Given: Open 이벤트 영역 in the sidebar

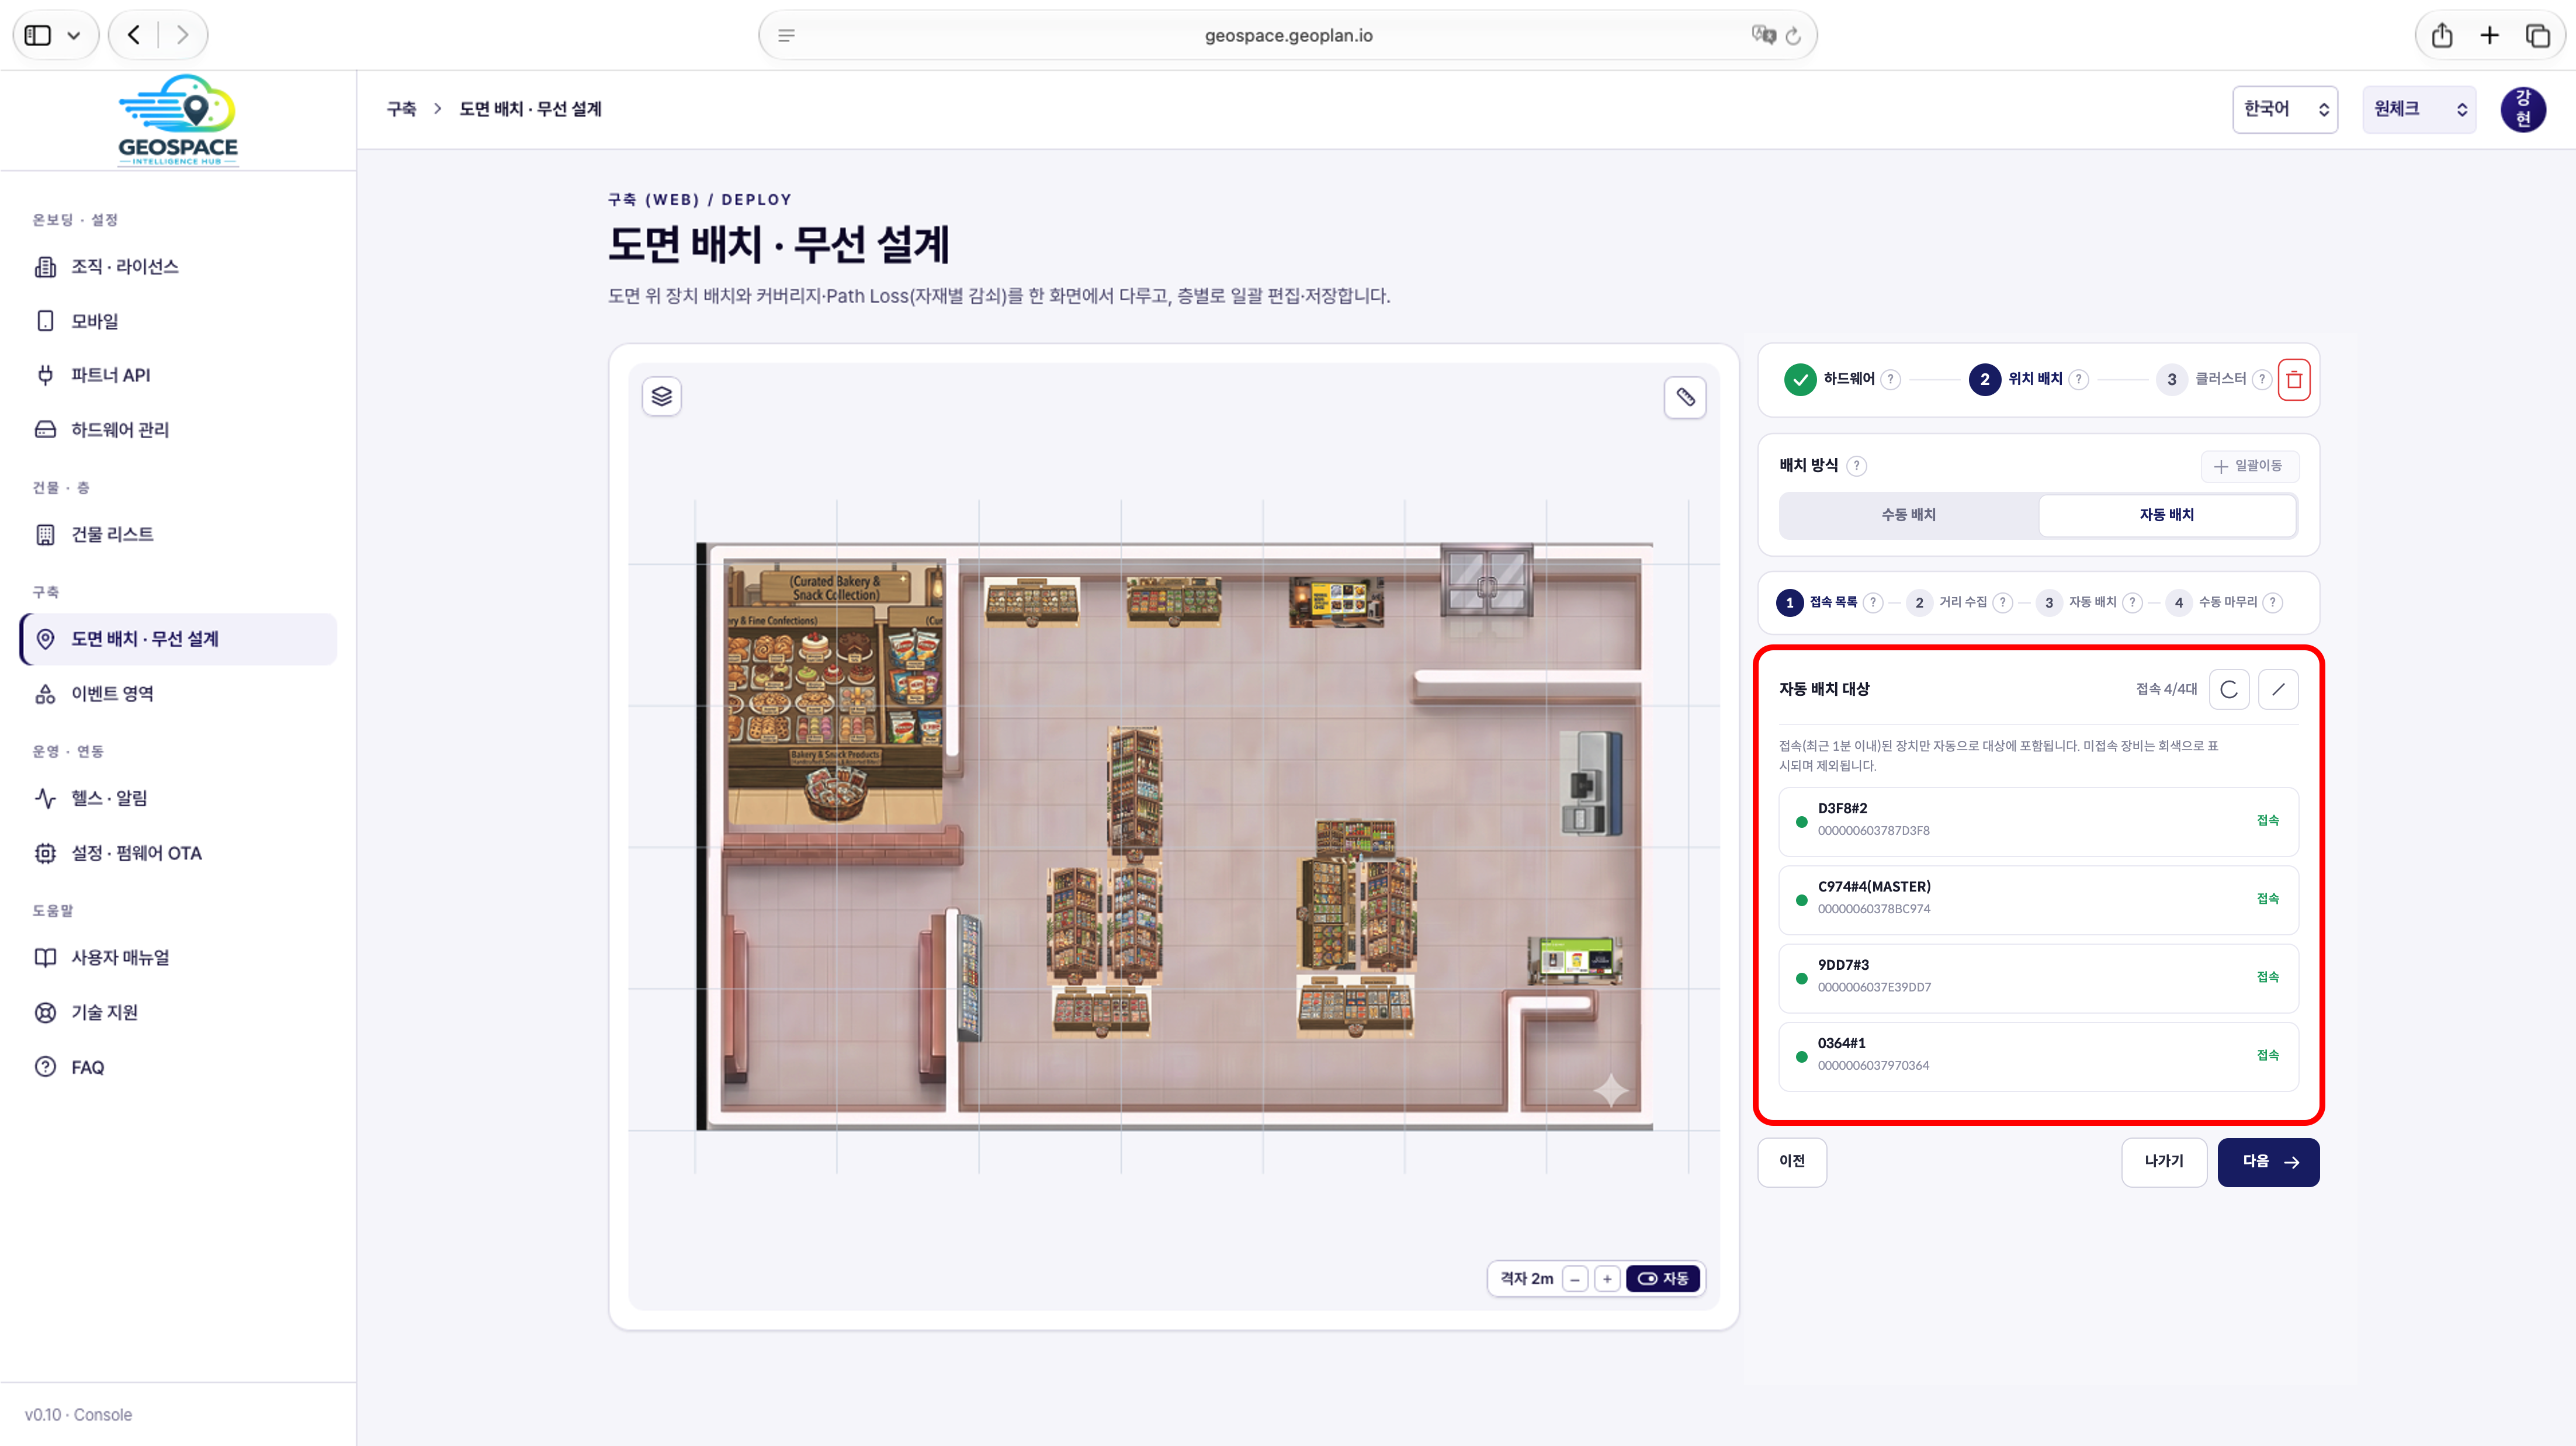Looking at the screenshot, I should point(178,694).
